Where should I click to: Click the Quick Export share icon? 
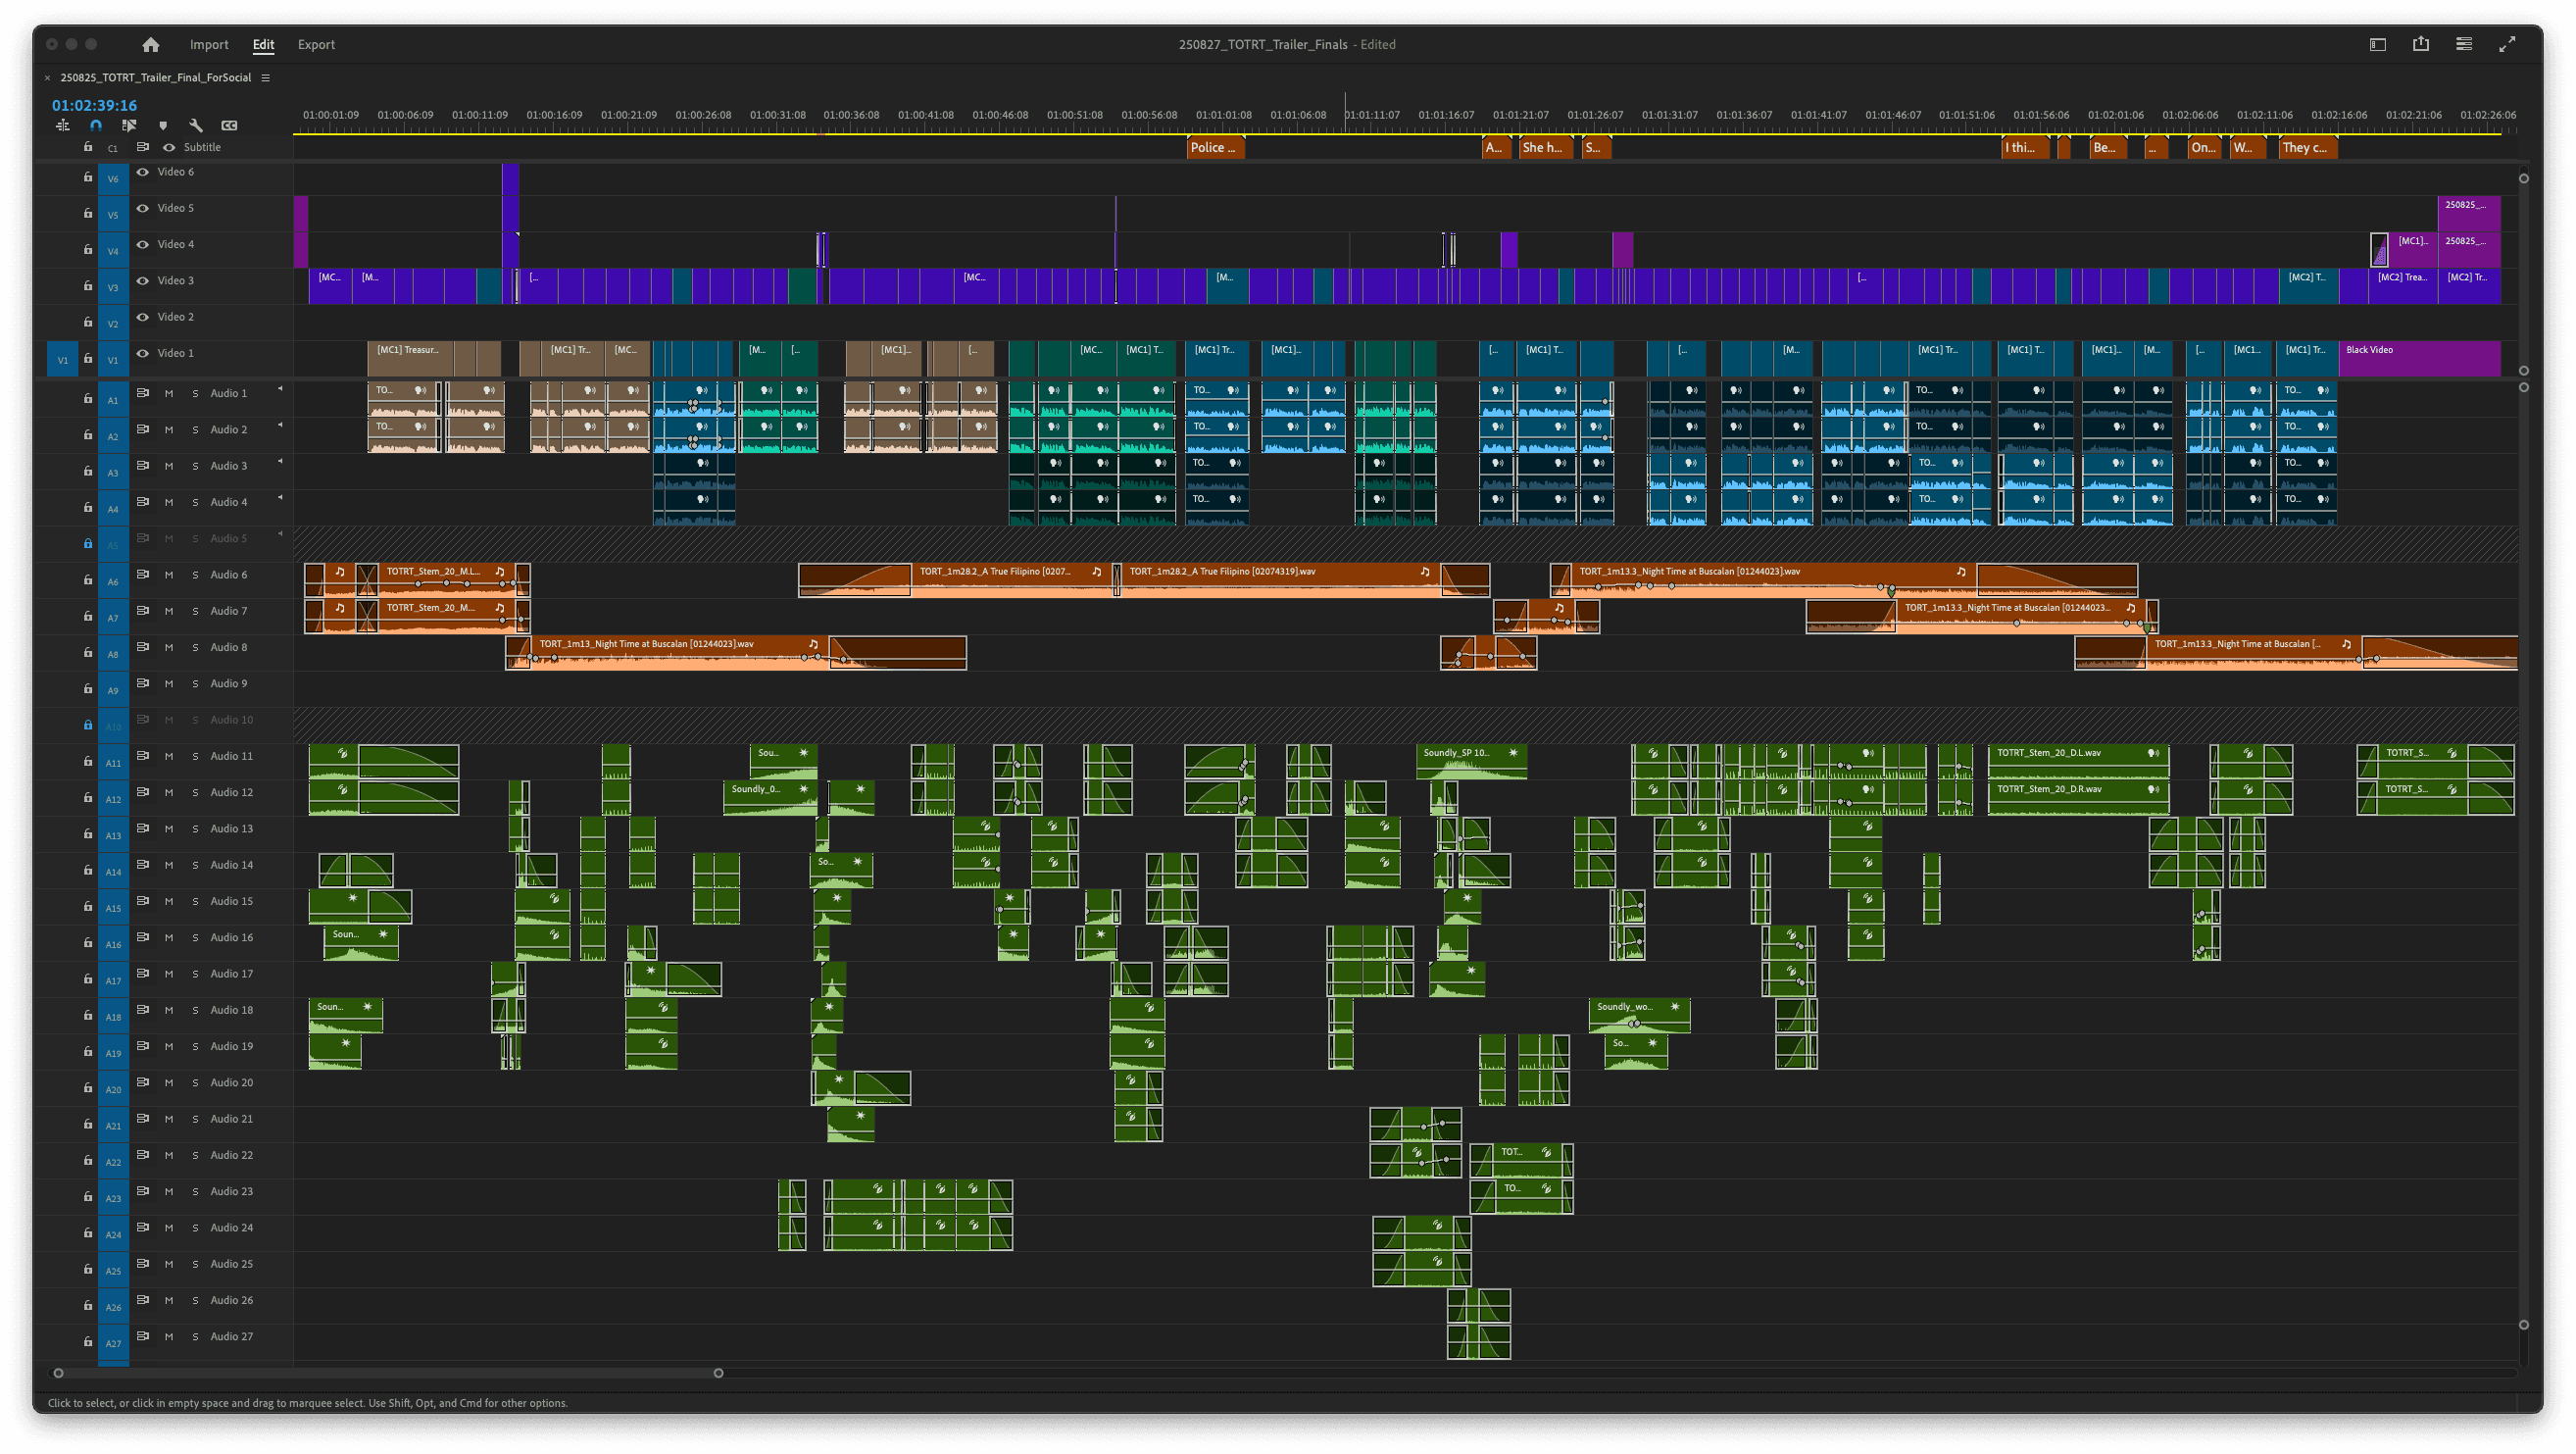pyautogui.click(x=2421, y=45)
